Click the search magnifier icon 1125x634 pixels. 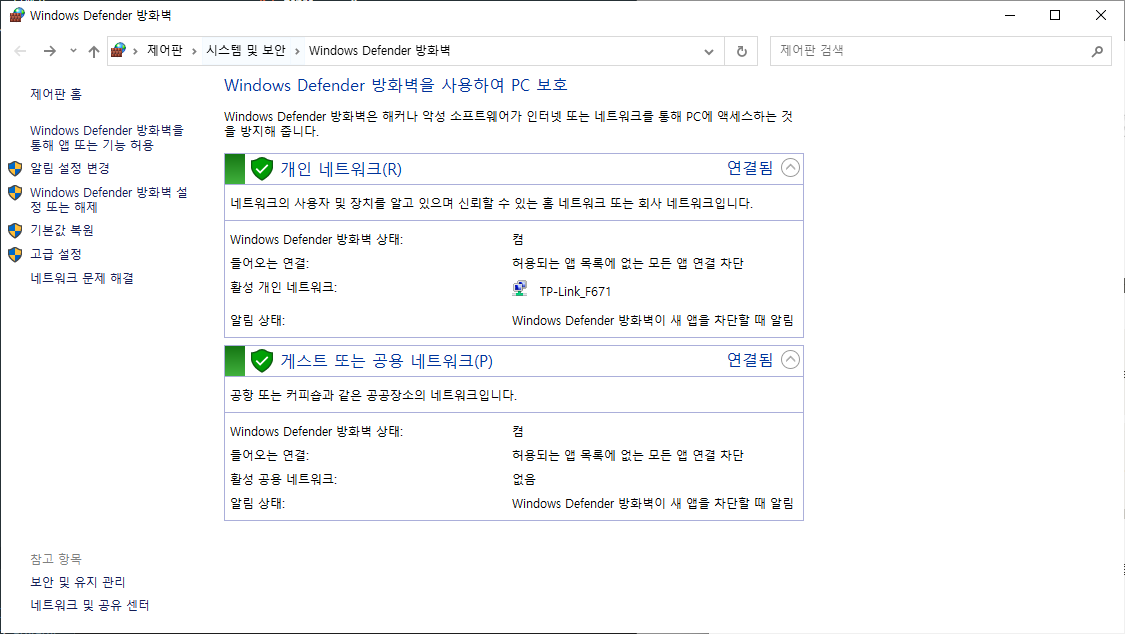pos(1097,51)
